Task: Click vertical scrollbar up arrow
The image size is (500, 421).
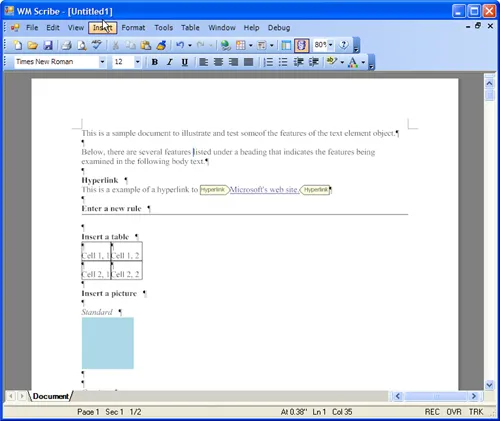Action: point(489,83)
